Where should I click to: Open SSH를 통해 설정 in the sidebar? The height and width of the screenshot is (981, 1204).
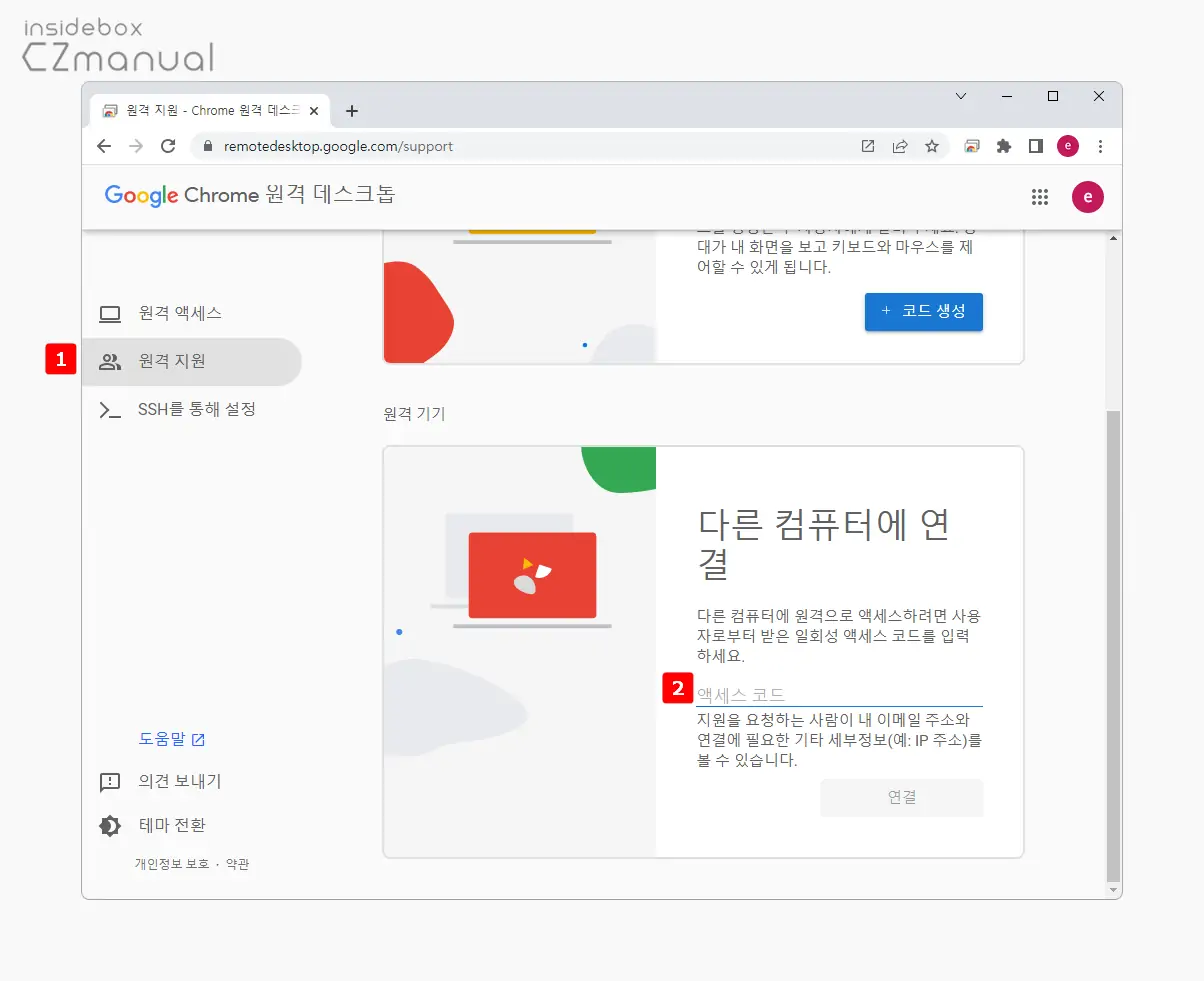[x=191, y=410]
